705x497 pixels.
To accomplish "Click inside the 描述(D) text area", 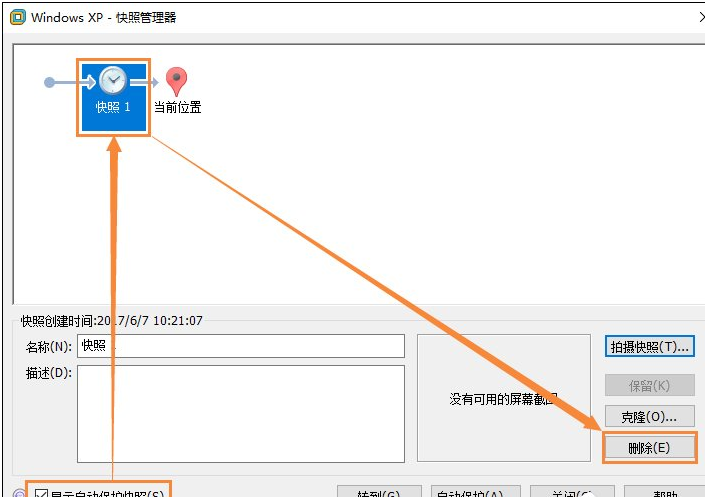I will (x=241, y=414).
